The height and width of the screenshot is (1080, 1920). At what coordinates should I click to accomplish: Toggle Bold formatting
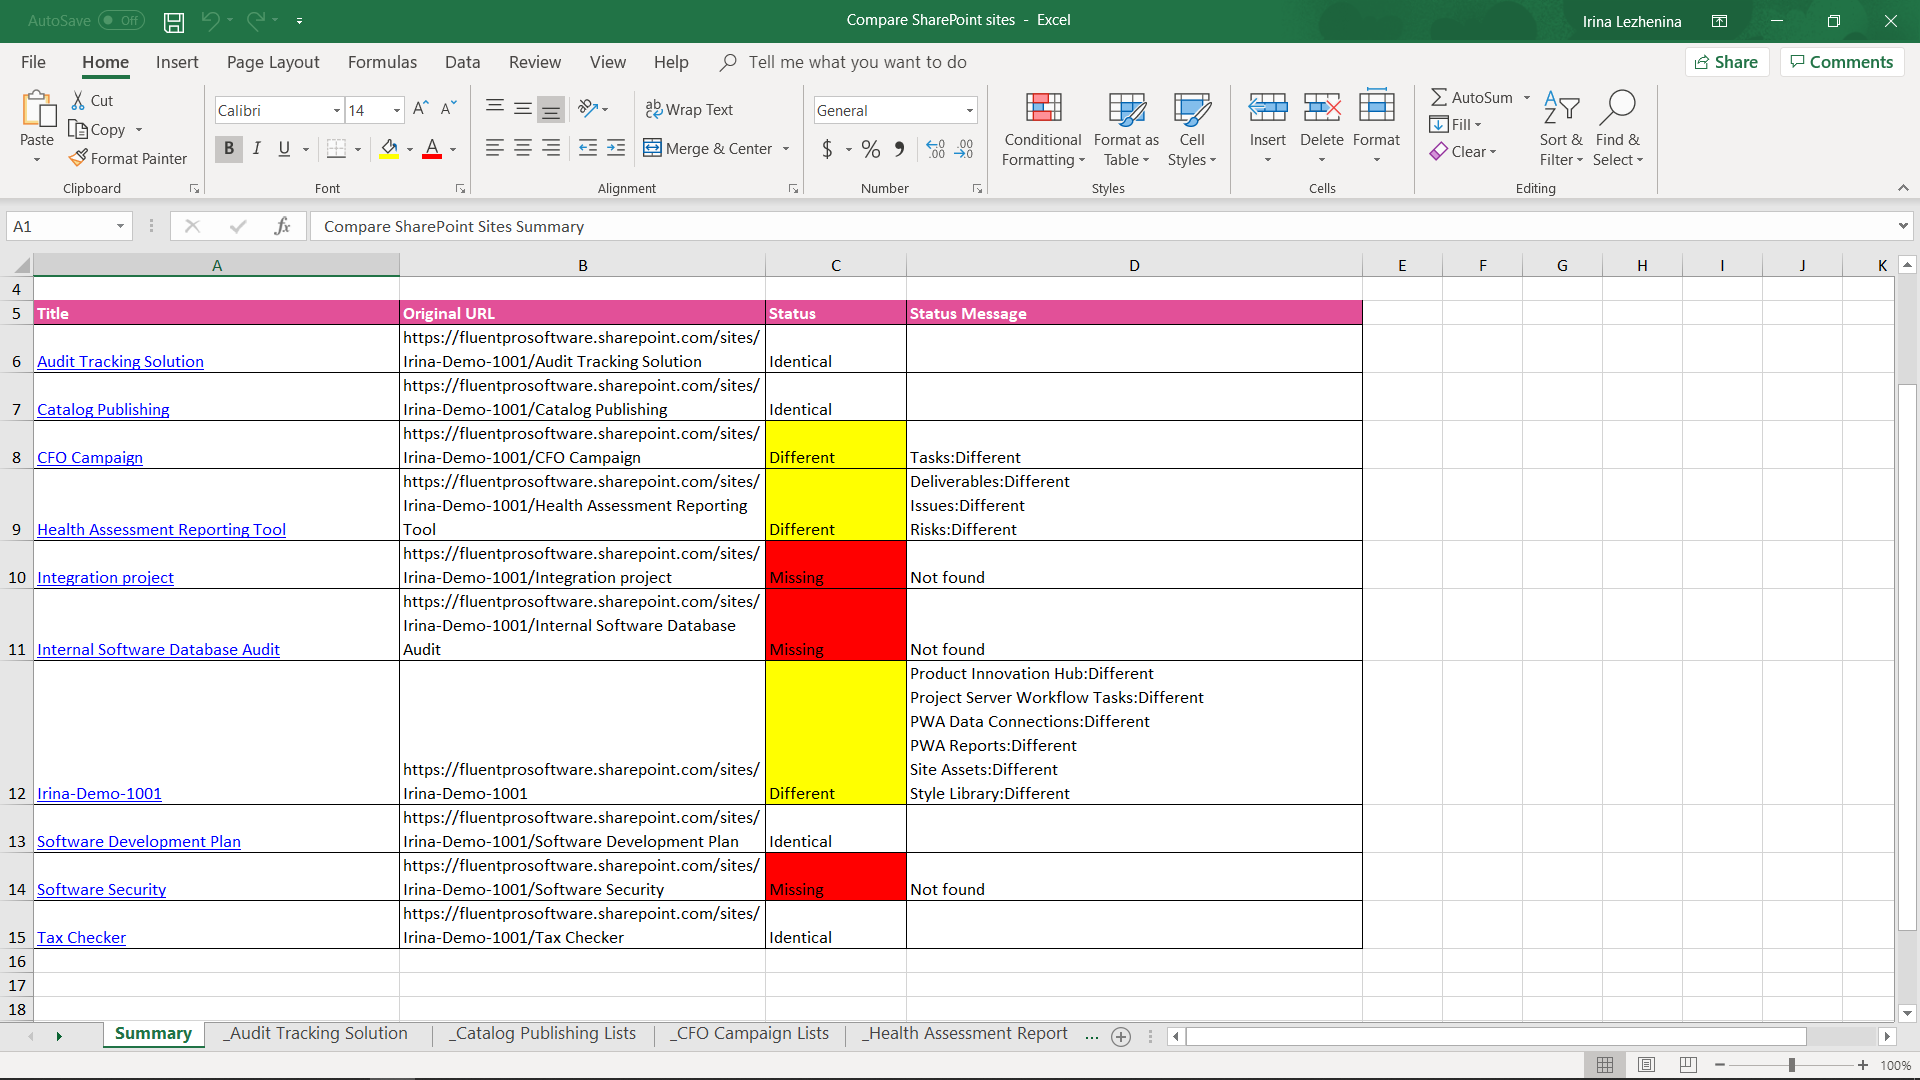coord(229,149)
